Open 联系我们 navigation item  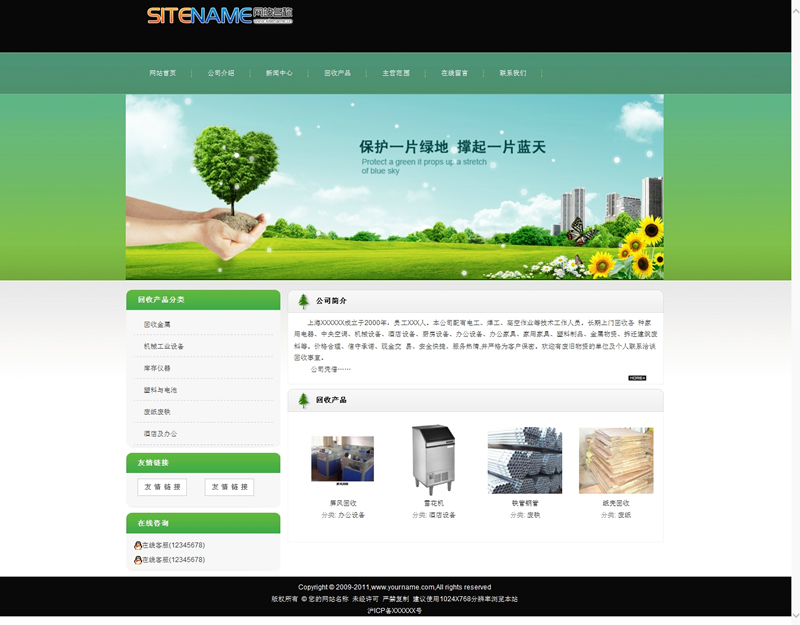pyautogui.click(x=513, y=73)
